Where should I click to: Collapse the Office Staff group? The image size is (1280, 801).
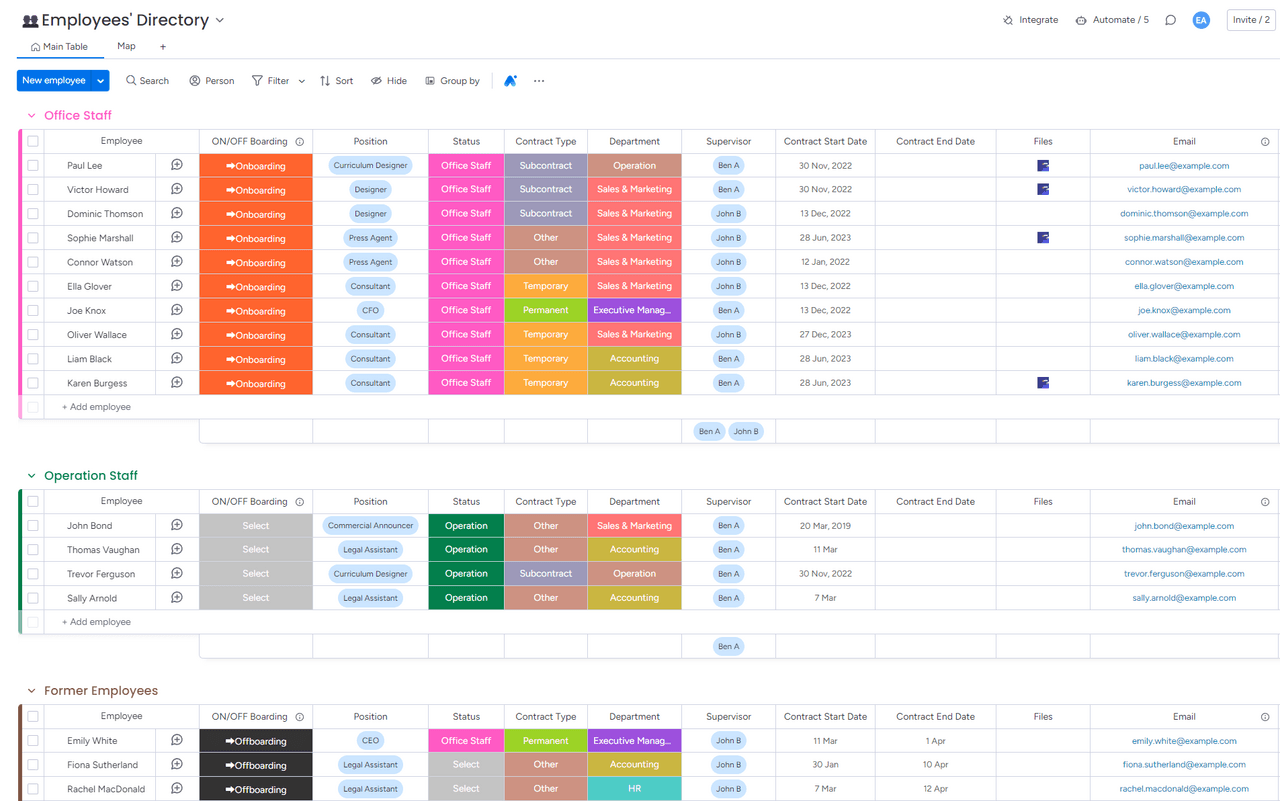point(31,116)
